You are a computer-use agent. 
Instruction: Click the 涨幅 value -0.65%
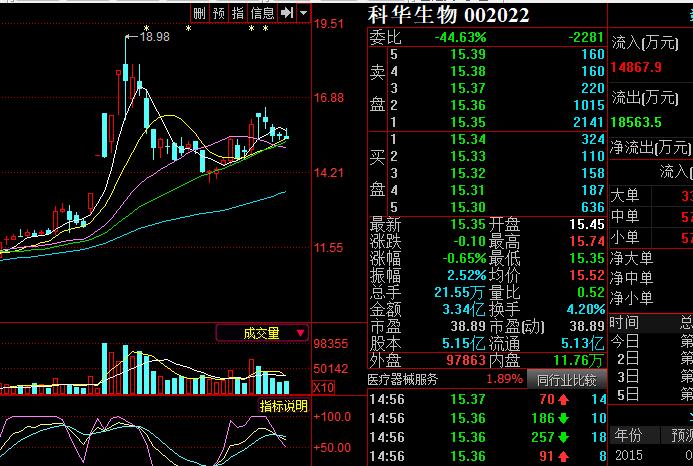pyautogui.click(x=464, y=258)
